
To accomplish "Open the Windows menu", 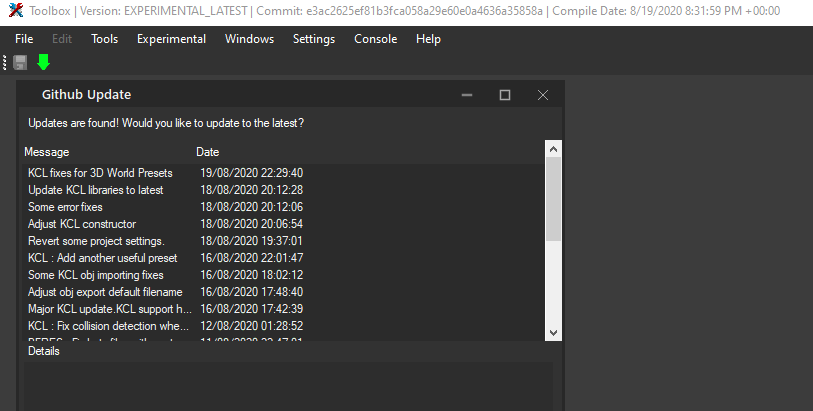I will coord(249,39).
